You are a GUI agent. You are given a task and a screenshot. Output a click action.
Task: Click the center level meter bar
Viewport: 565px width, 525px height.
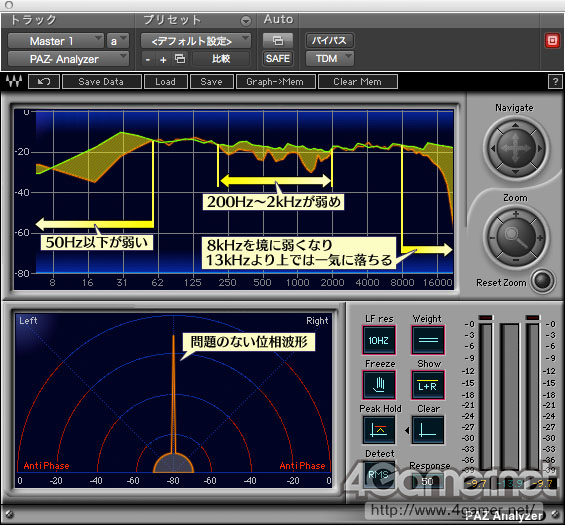[x=509, y=397]
